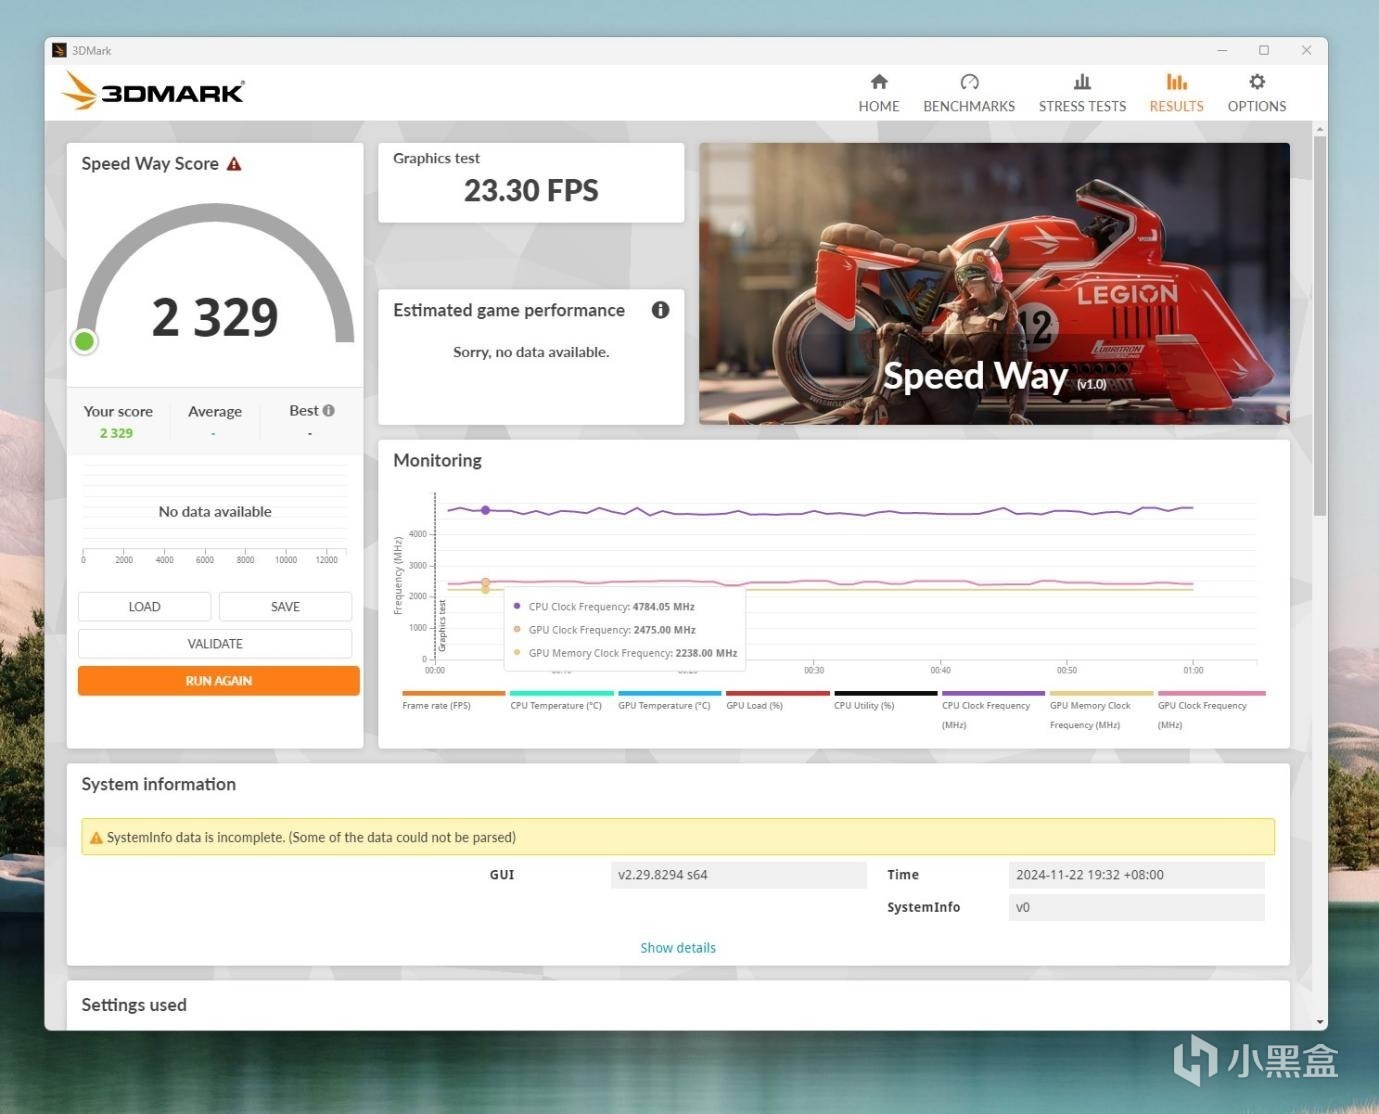Toggle the GPU Clock Frequency legend item
Viewport: 1379px width, 1114px height.
click(1211, 710)
